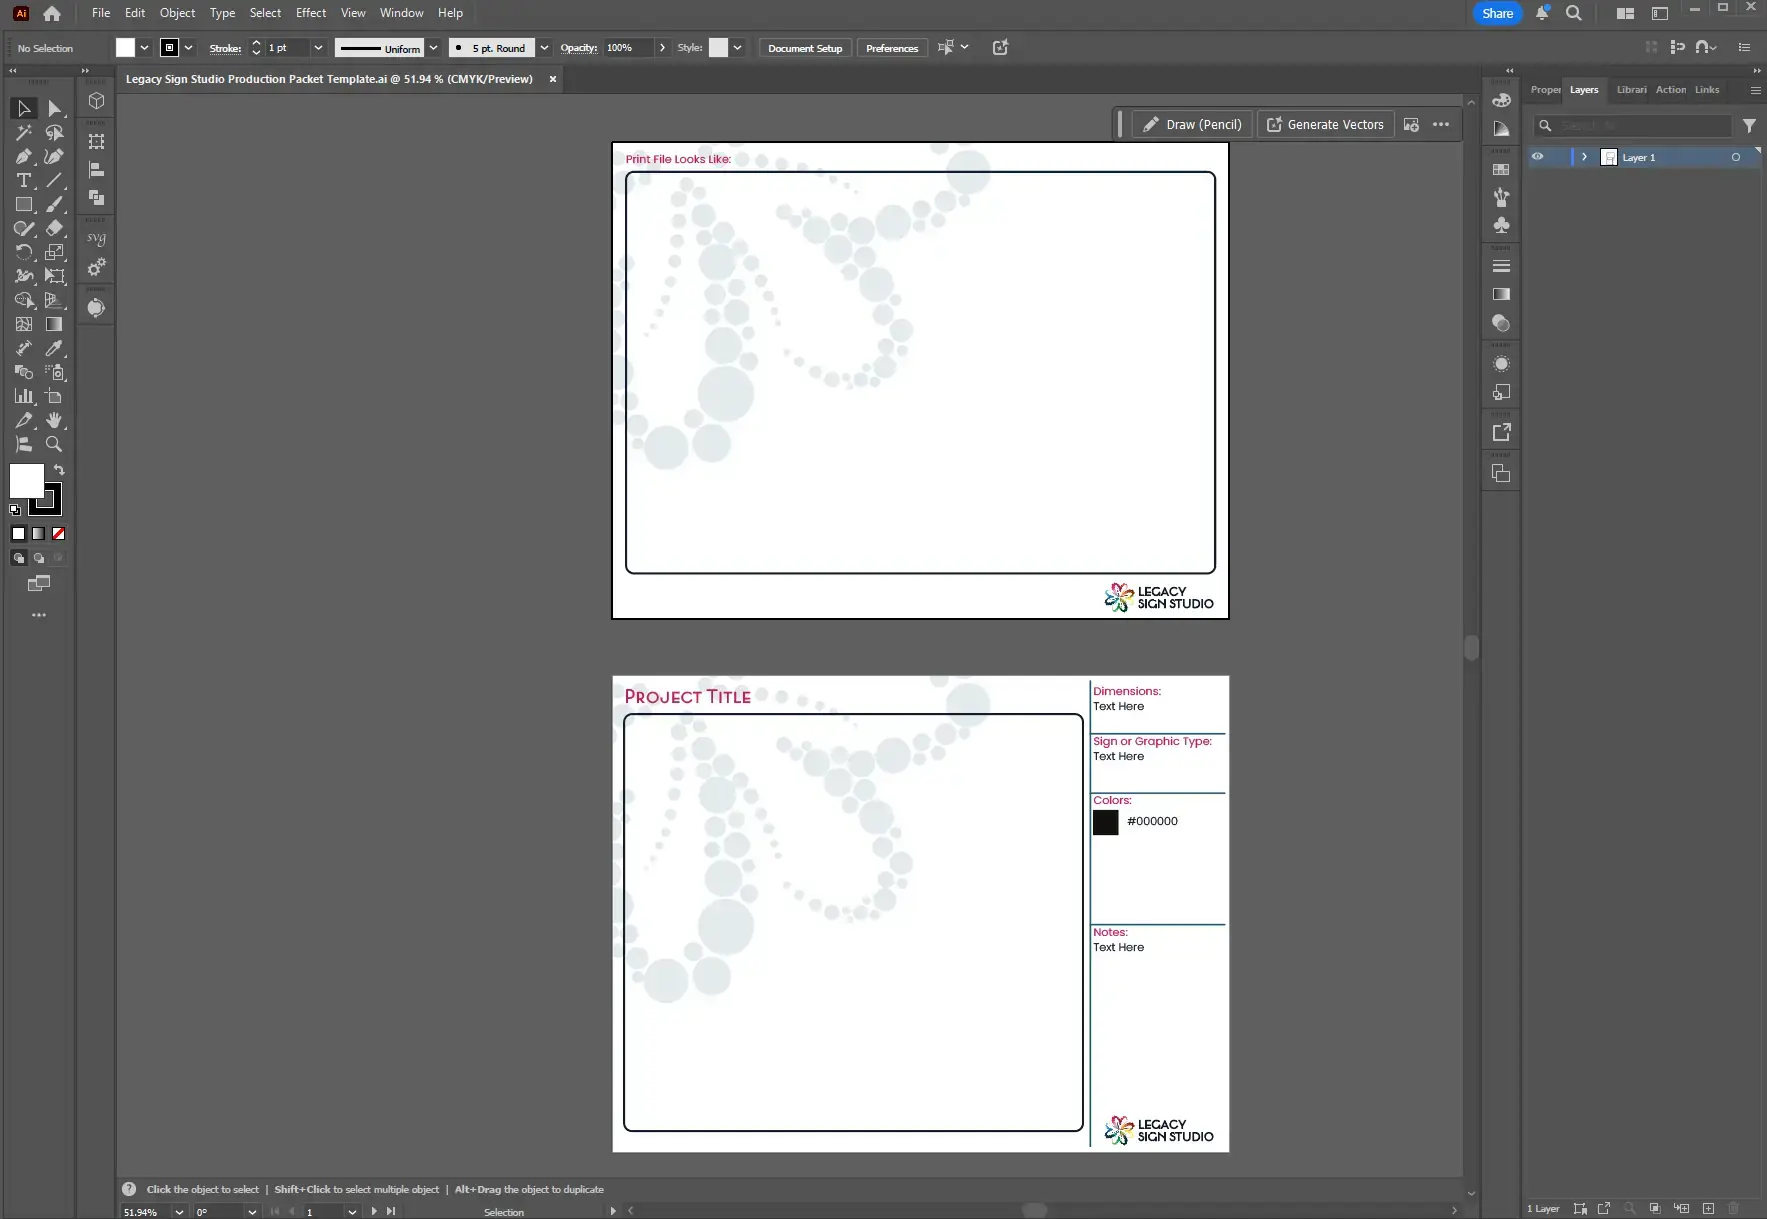Activate the Rectangle tool

(23, 204)
